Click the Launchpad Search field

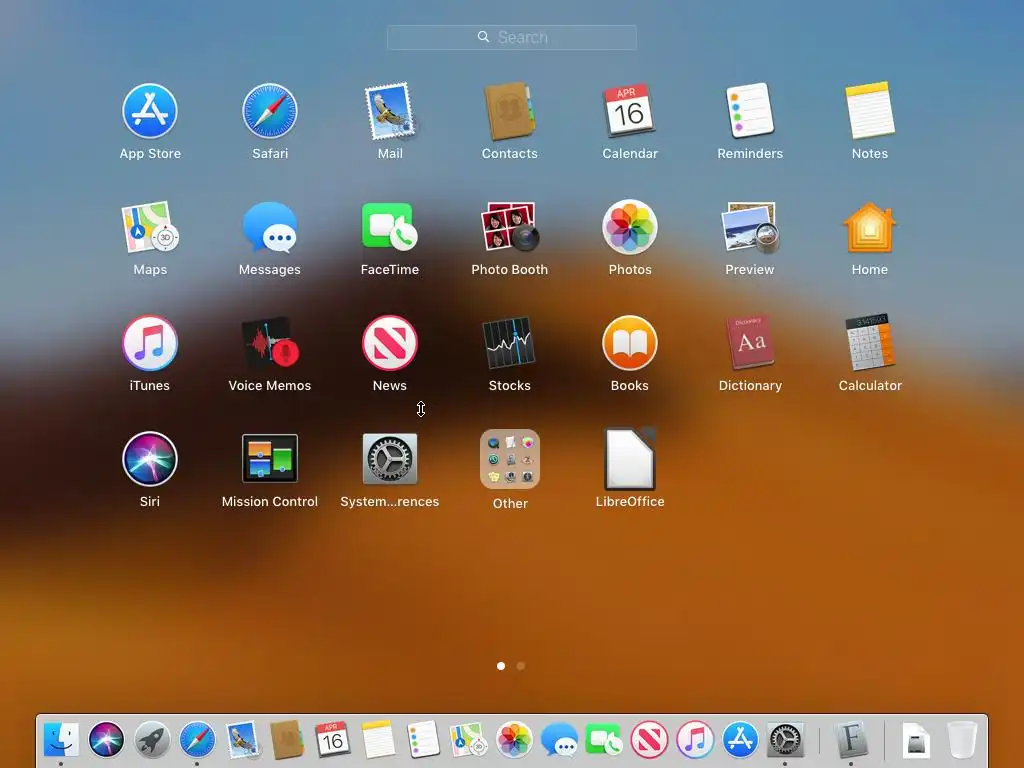(x=511, y=37)
